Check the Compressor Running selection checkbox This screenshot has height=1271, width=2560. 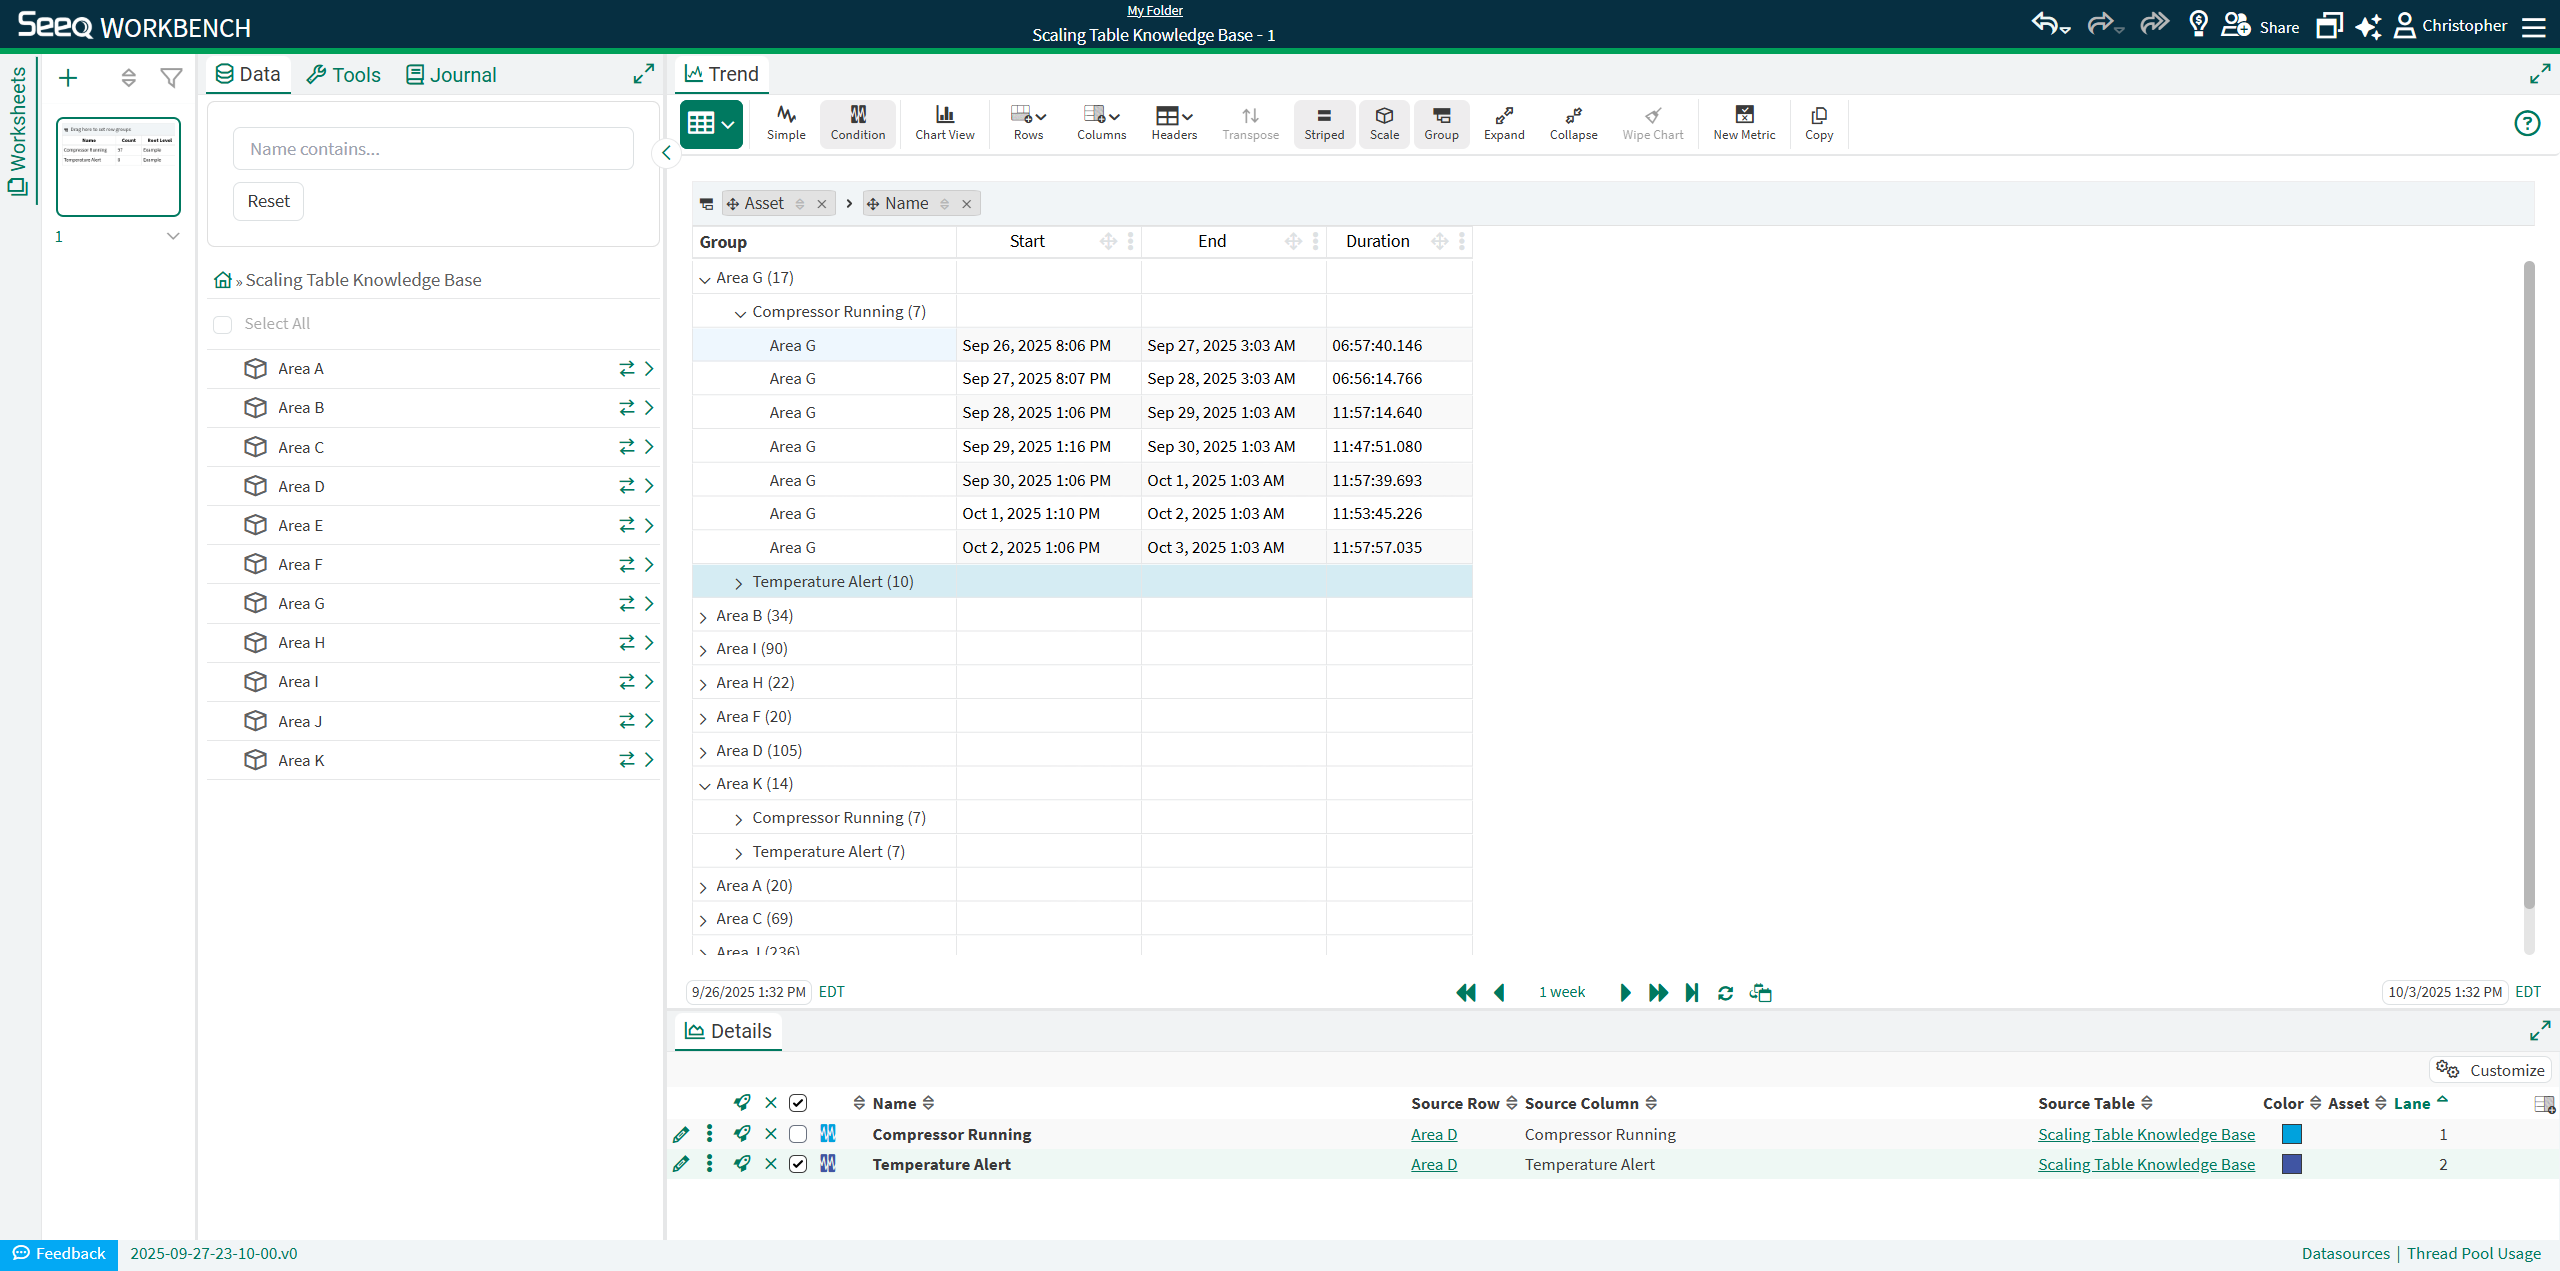797,1134
